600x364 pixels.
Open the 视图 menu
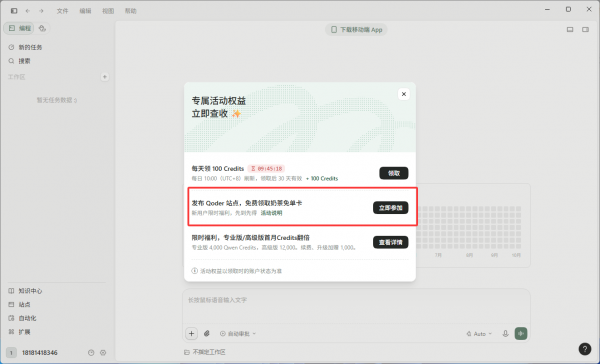point(108,11)
